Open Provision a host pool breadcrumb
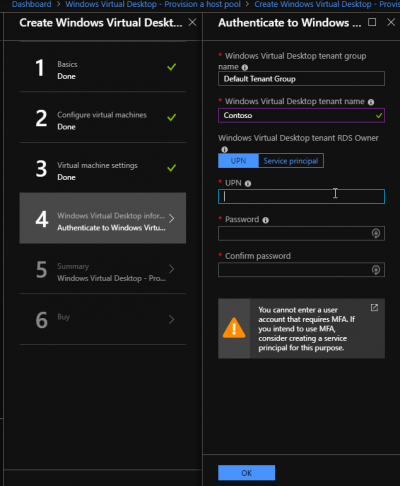This screenshot has width=400, height=486. [153, 4]
